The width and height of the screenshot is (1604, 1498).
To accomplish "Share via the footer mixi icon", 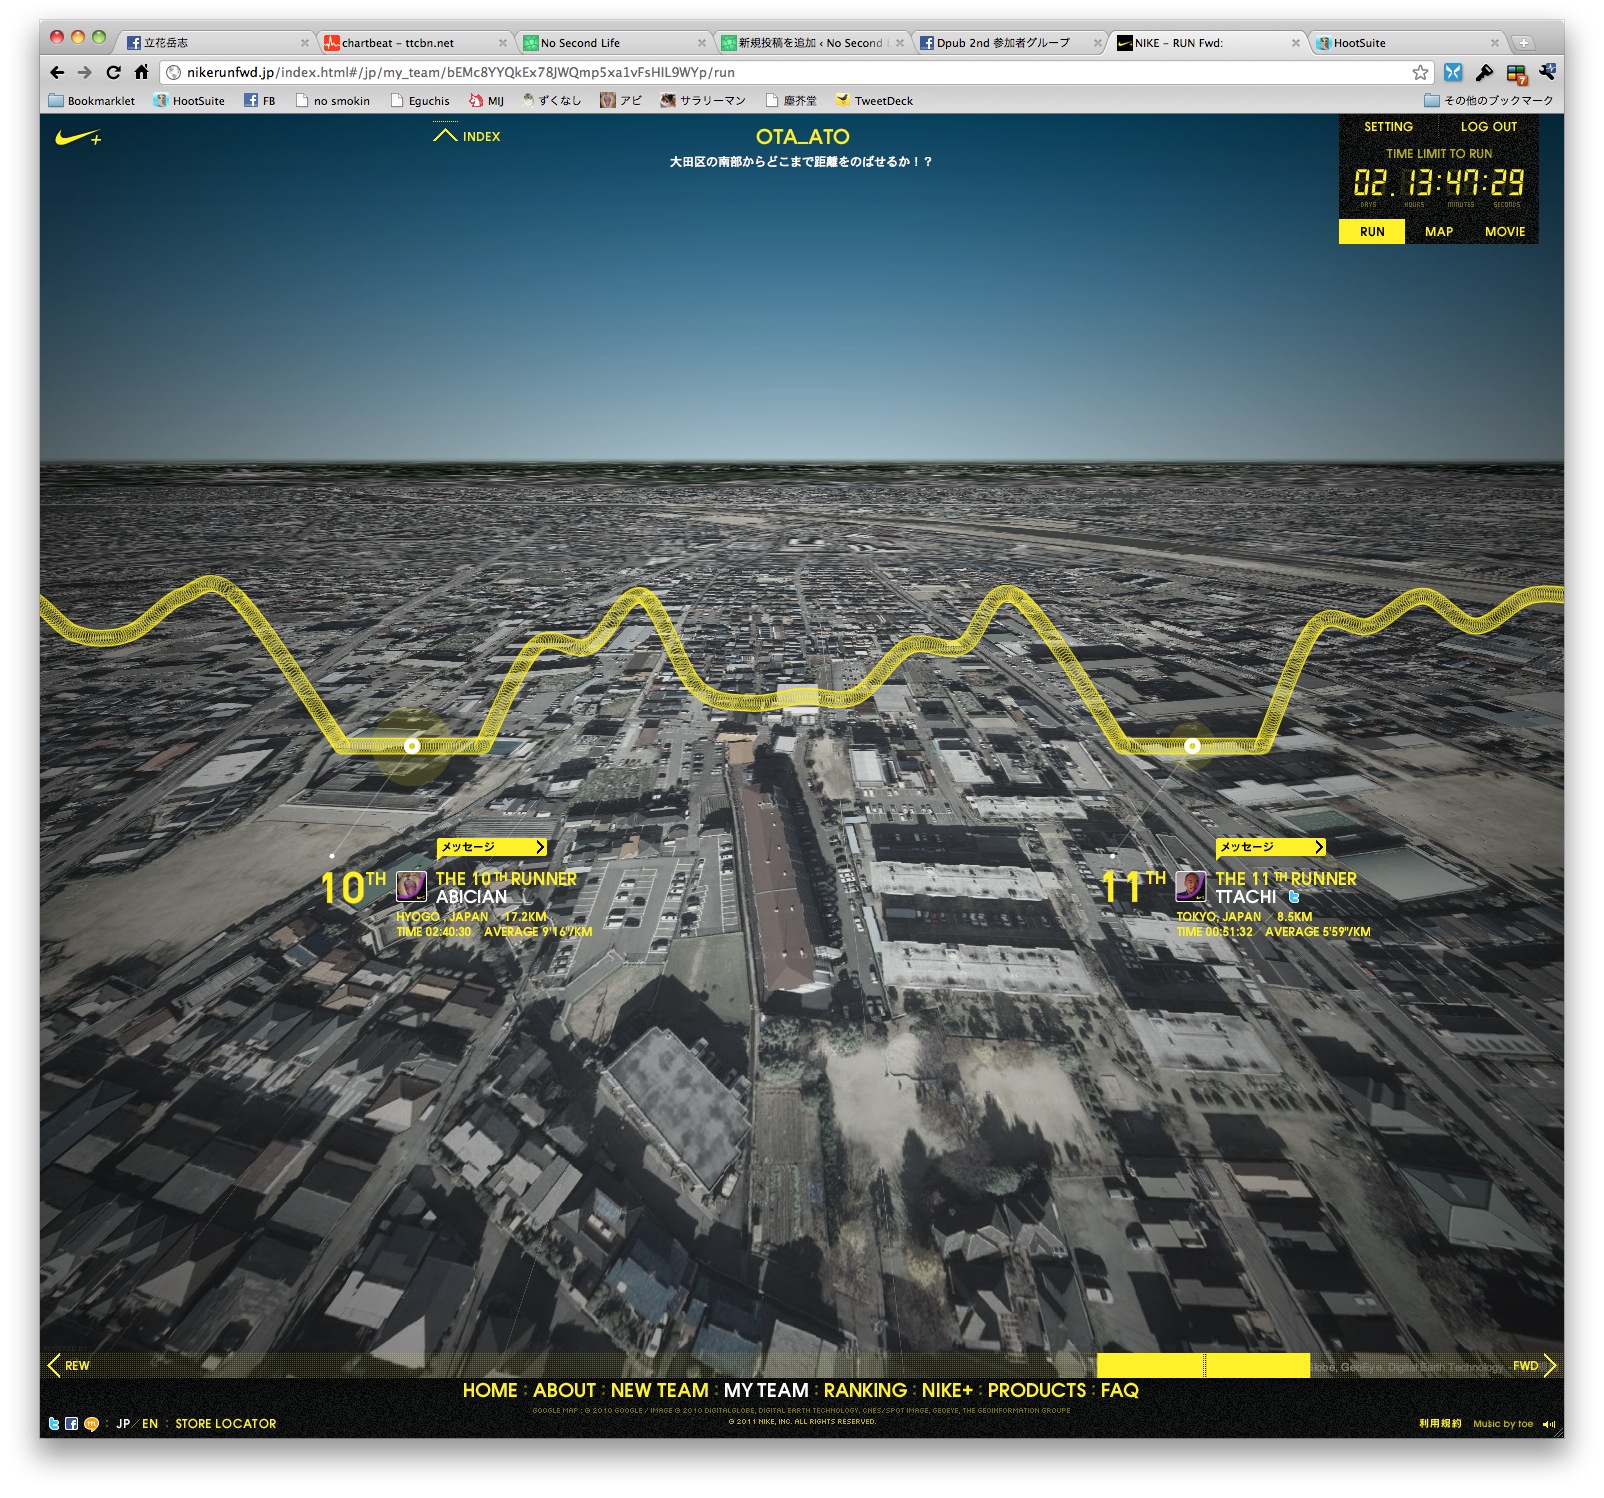I will click(91, 1423).
